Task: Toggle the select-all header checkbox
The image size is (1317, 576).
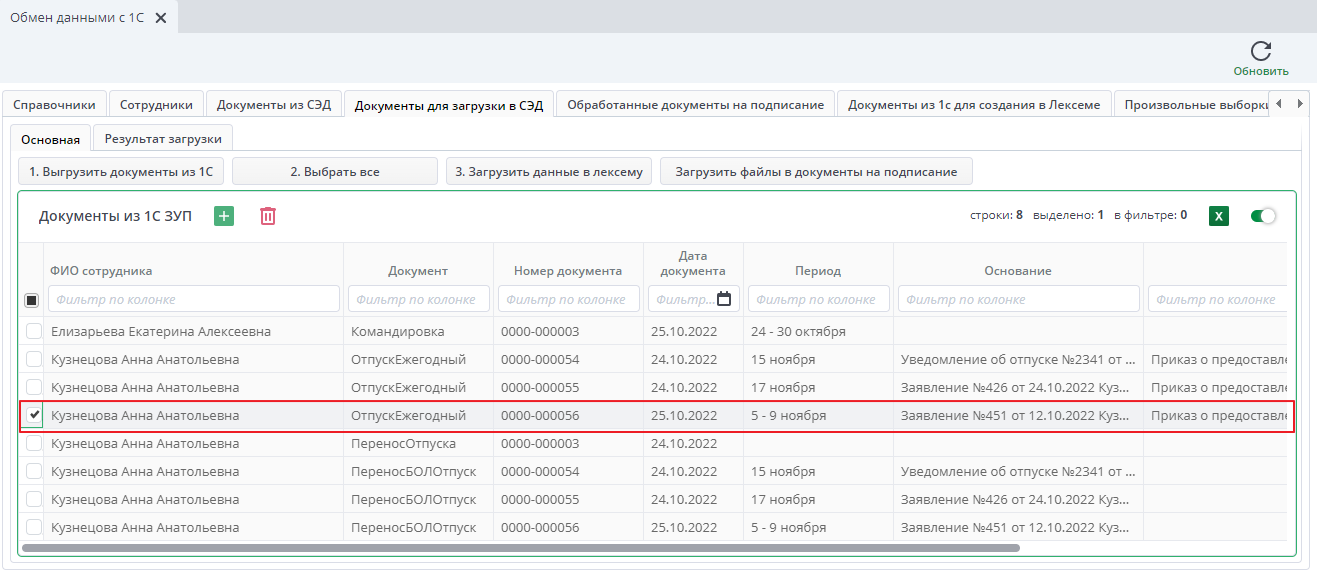Action: [x=31, y=300]
